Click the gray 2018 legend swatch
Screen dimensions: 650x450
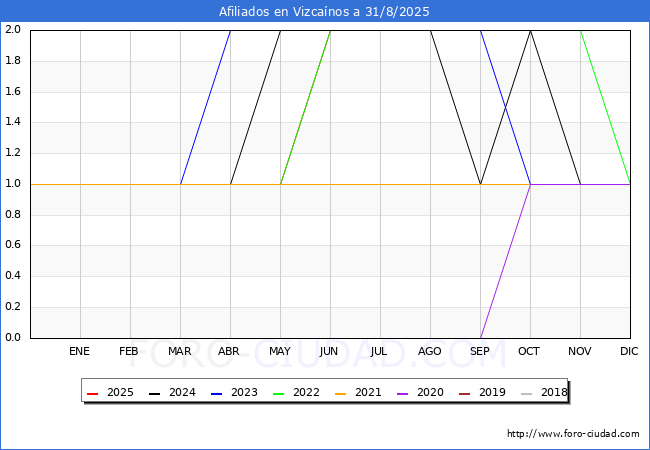coord(526,393)
